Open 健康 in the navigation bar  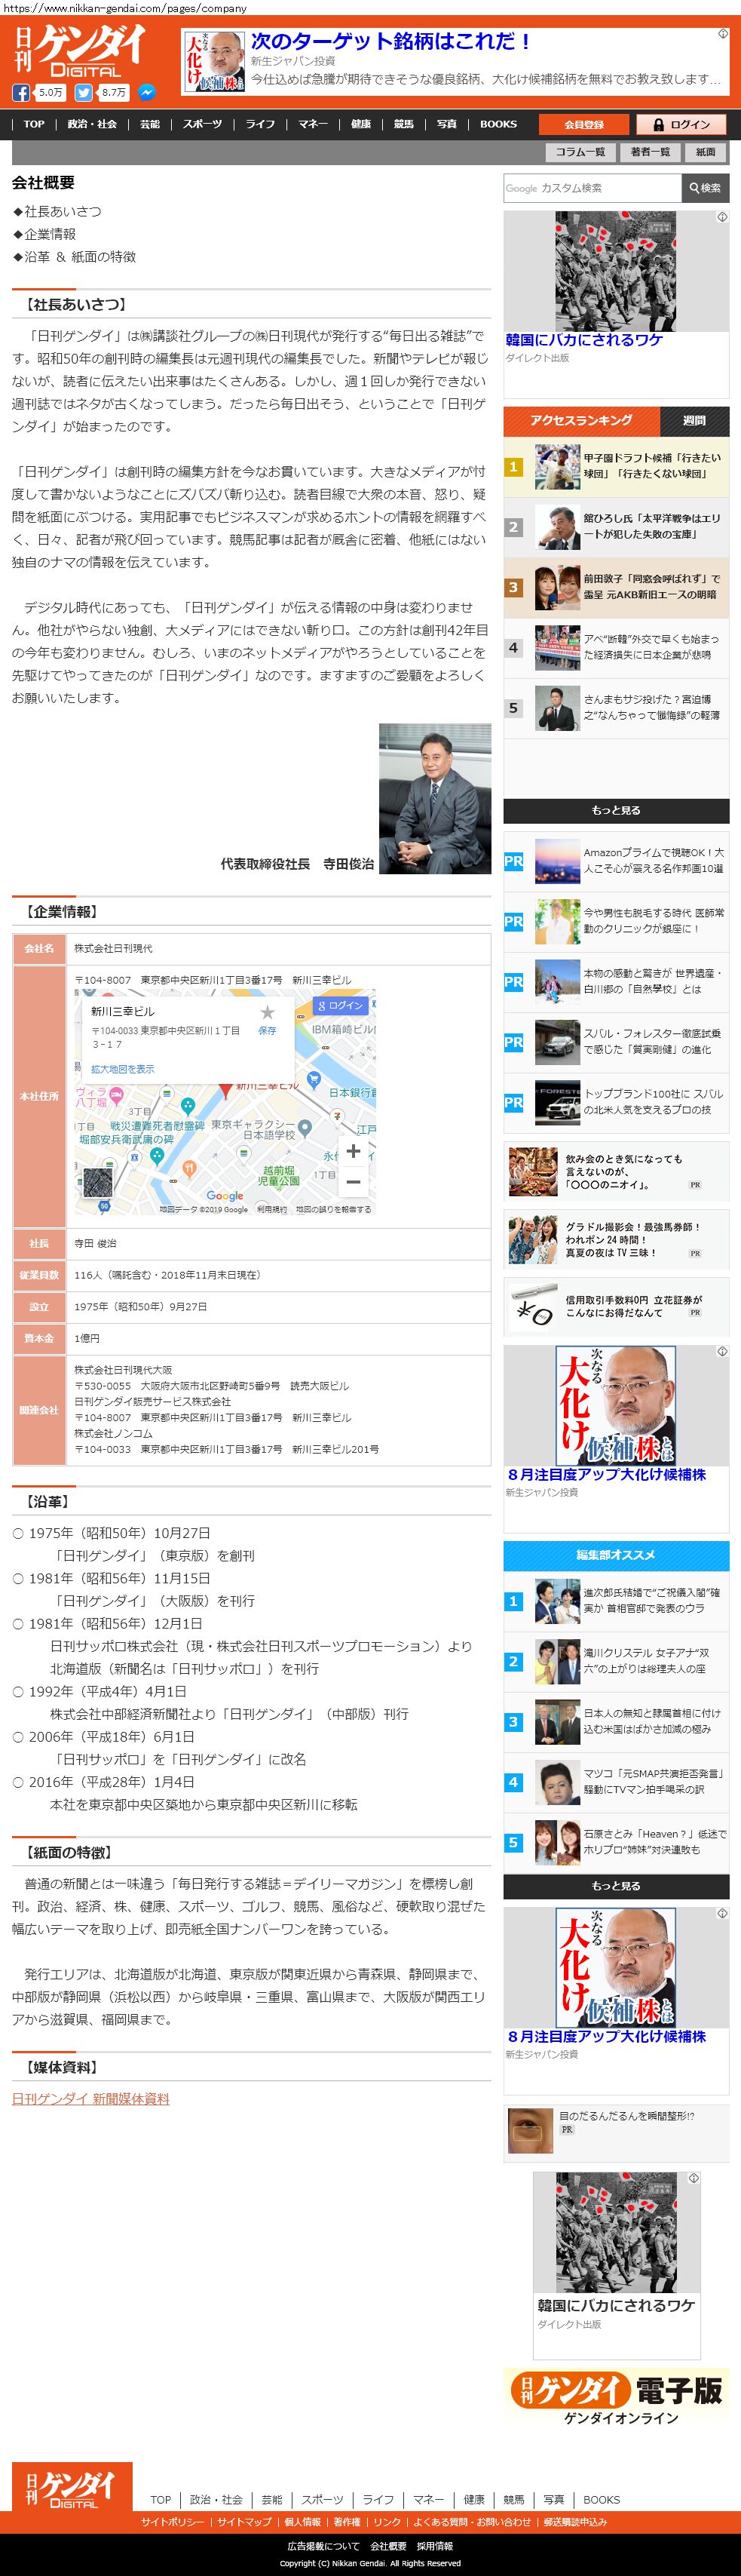[361, 124]
